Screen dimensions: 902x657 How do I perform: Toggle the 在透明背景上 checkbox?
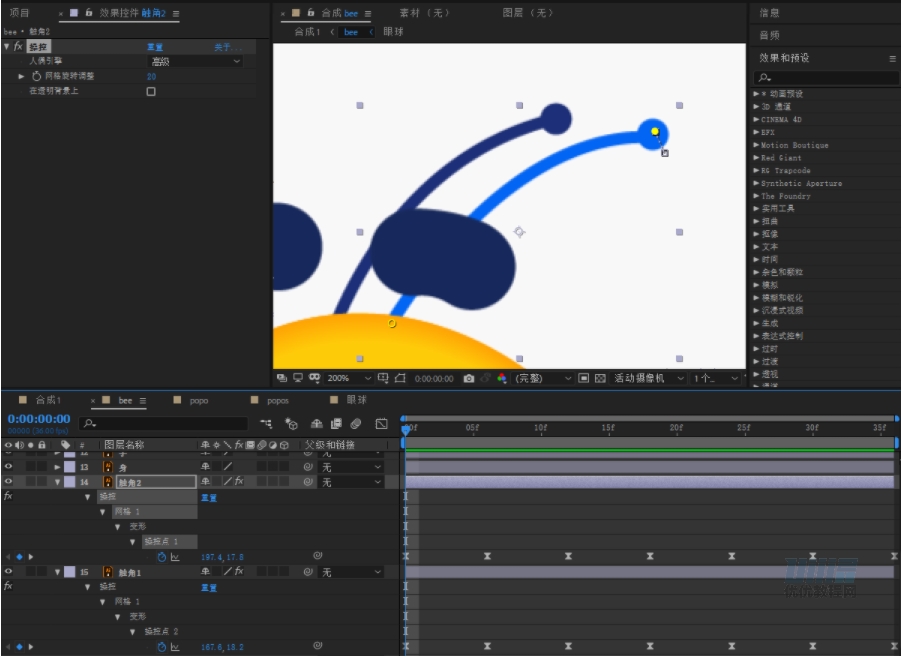(151, 91)
